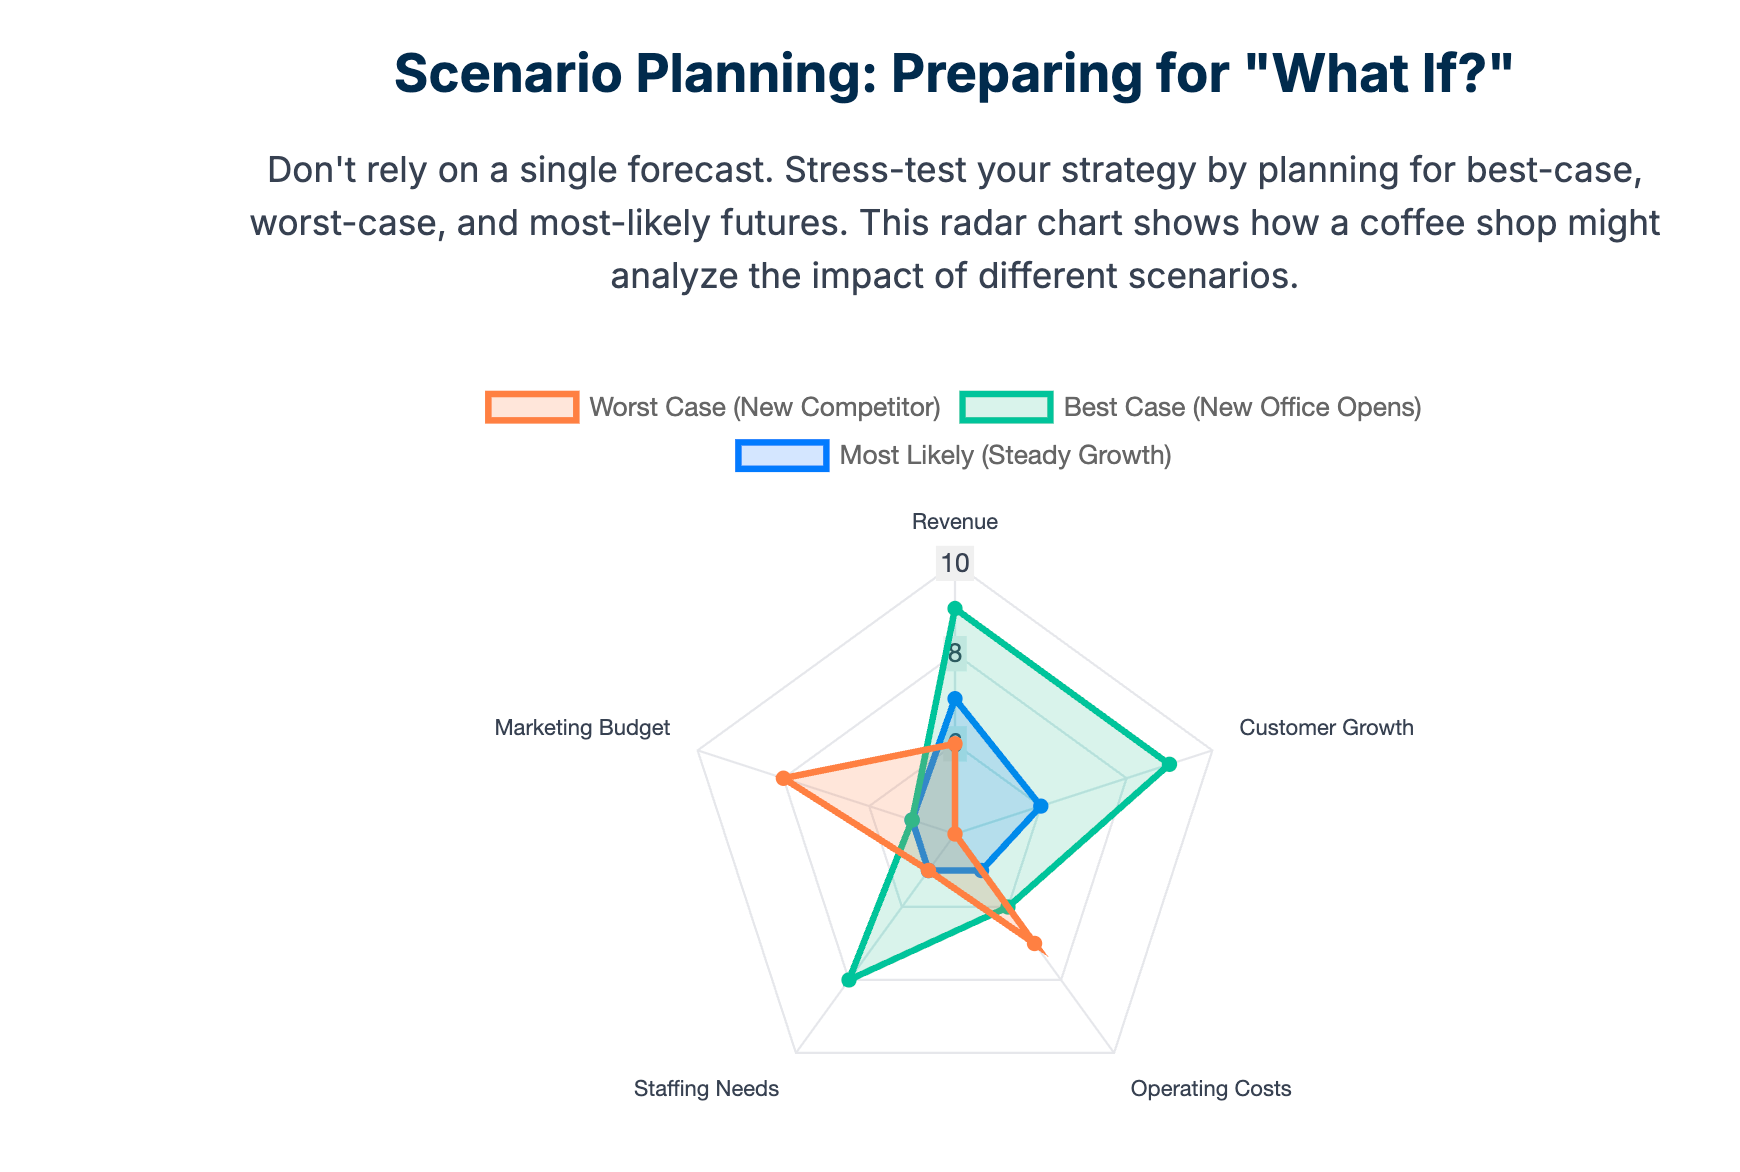Click the Customer Growth axis label

pos(1327,728)
